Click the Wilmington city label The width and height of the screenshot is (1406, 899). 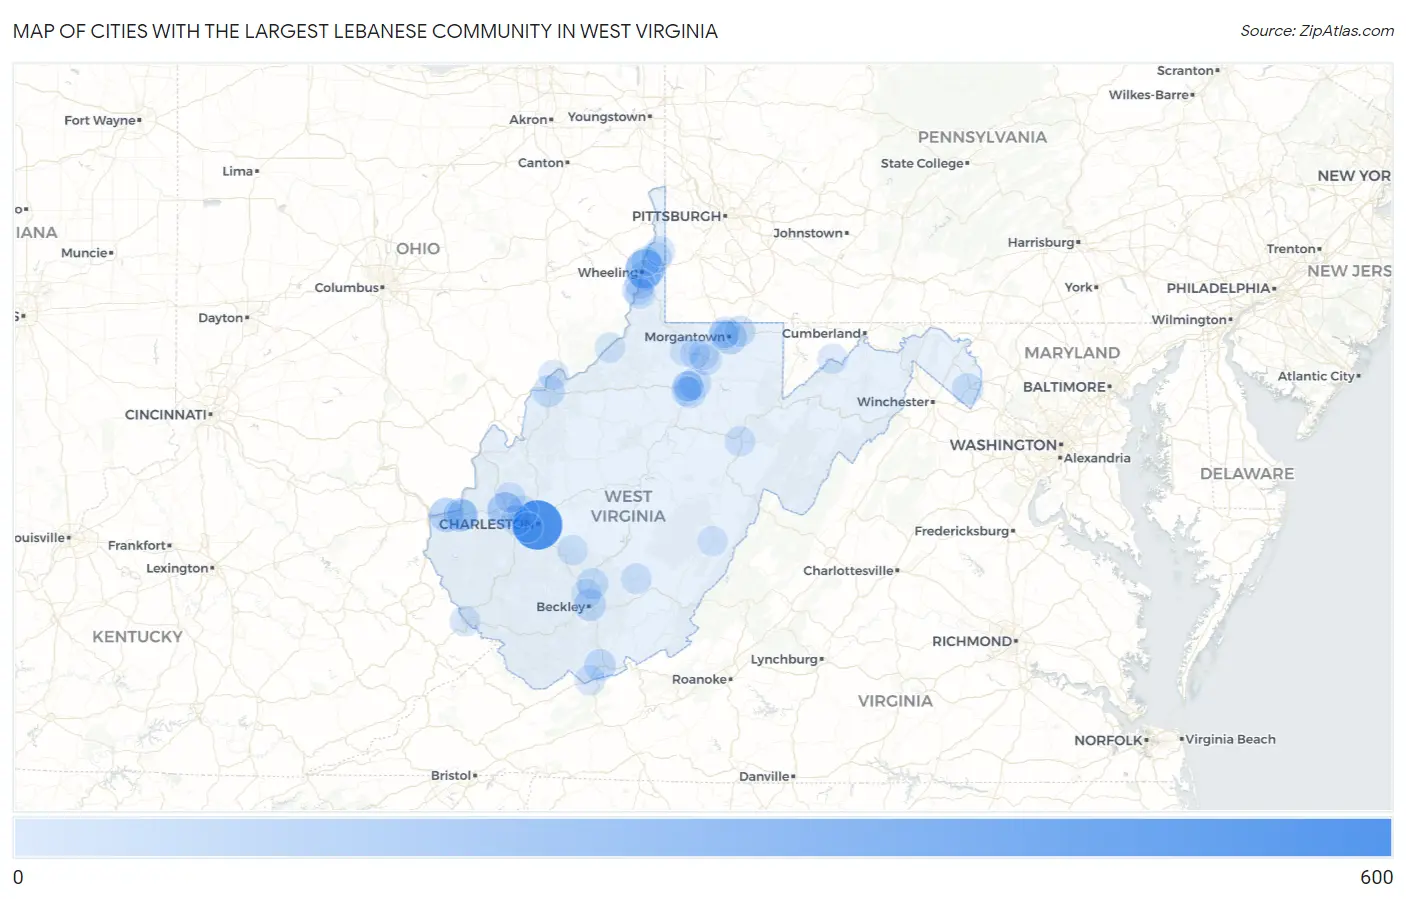coord(1189,320)
